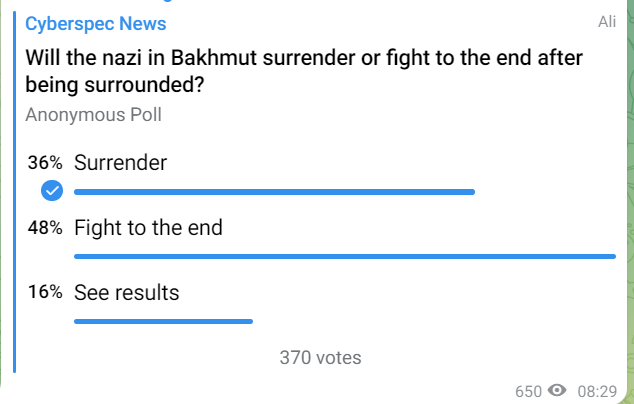Image resolution: width=634 pixels, height=404 pixels.
Task: Open the Cyberspec News channel name
Action: pos(96,23)
